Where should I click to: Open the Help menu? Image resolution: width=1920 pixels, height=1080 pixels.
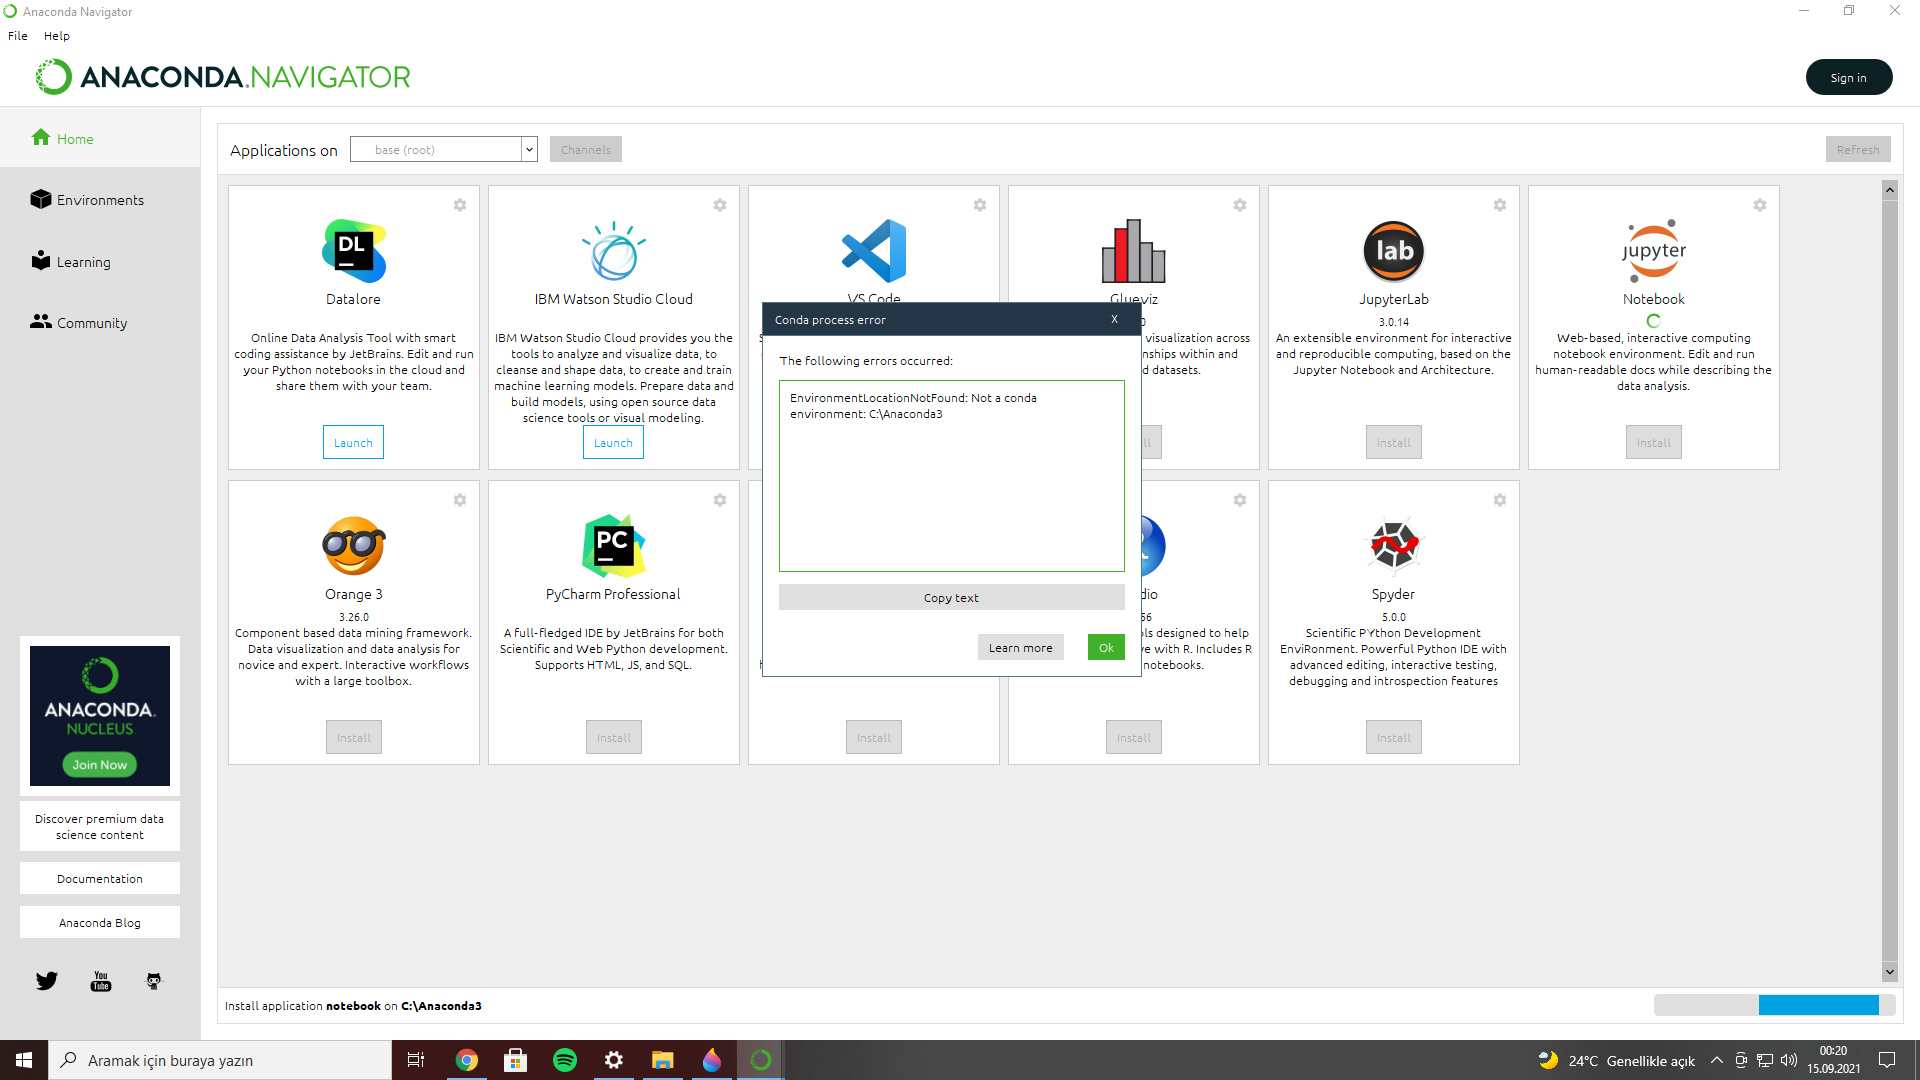[x=57, y=36]
